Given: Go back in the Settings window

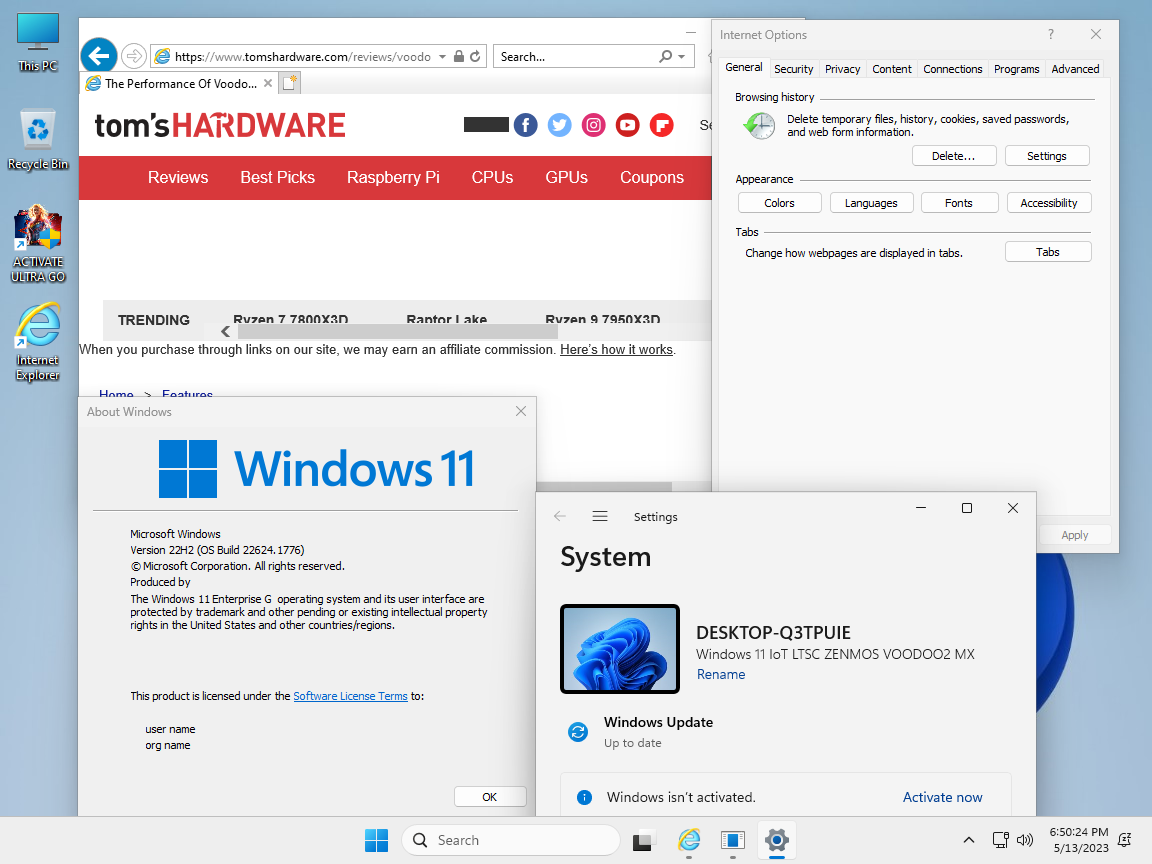Looking at the screenshot, I should 560,516.
